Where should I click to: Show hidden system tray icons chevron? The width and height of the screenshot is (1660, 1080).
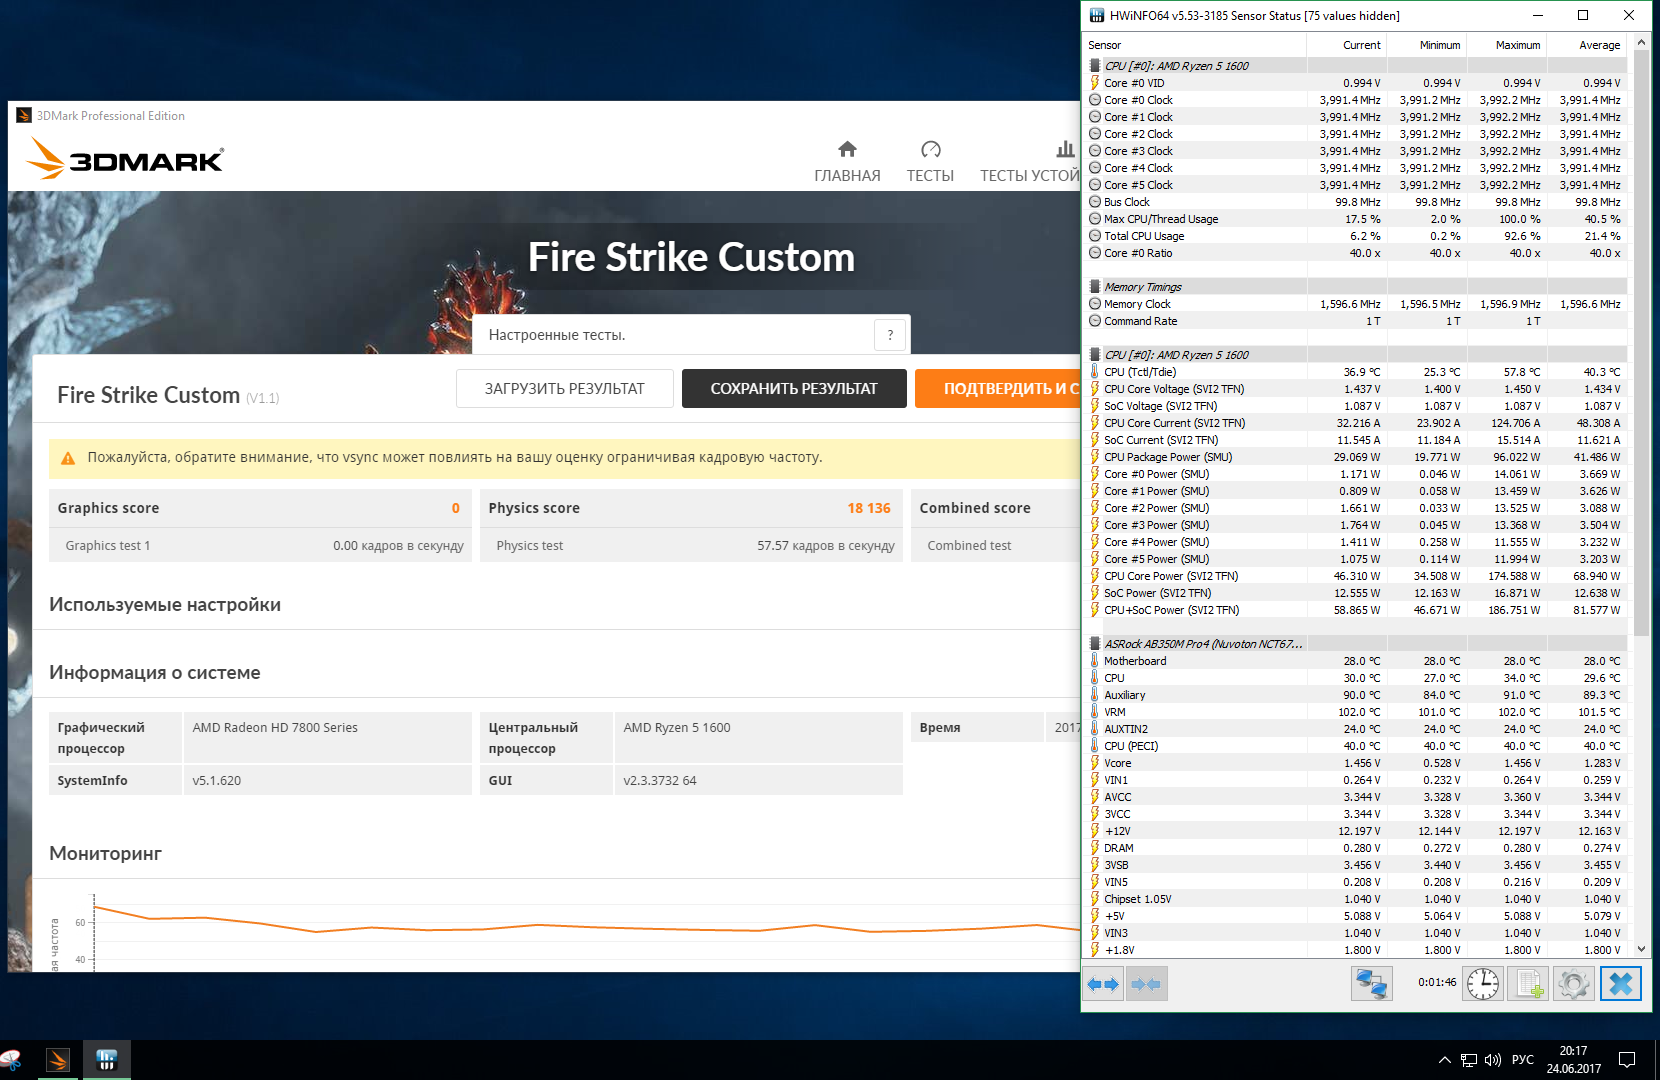click(1444, 1060)
